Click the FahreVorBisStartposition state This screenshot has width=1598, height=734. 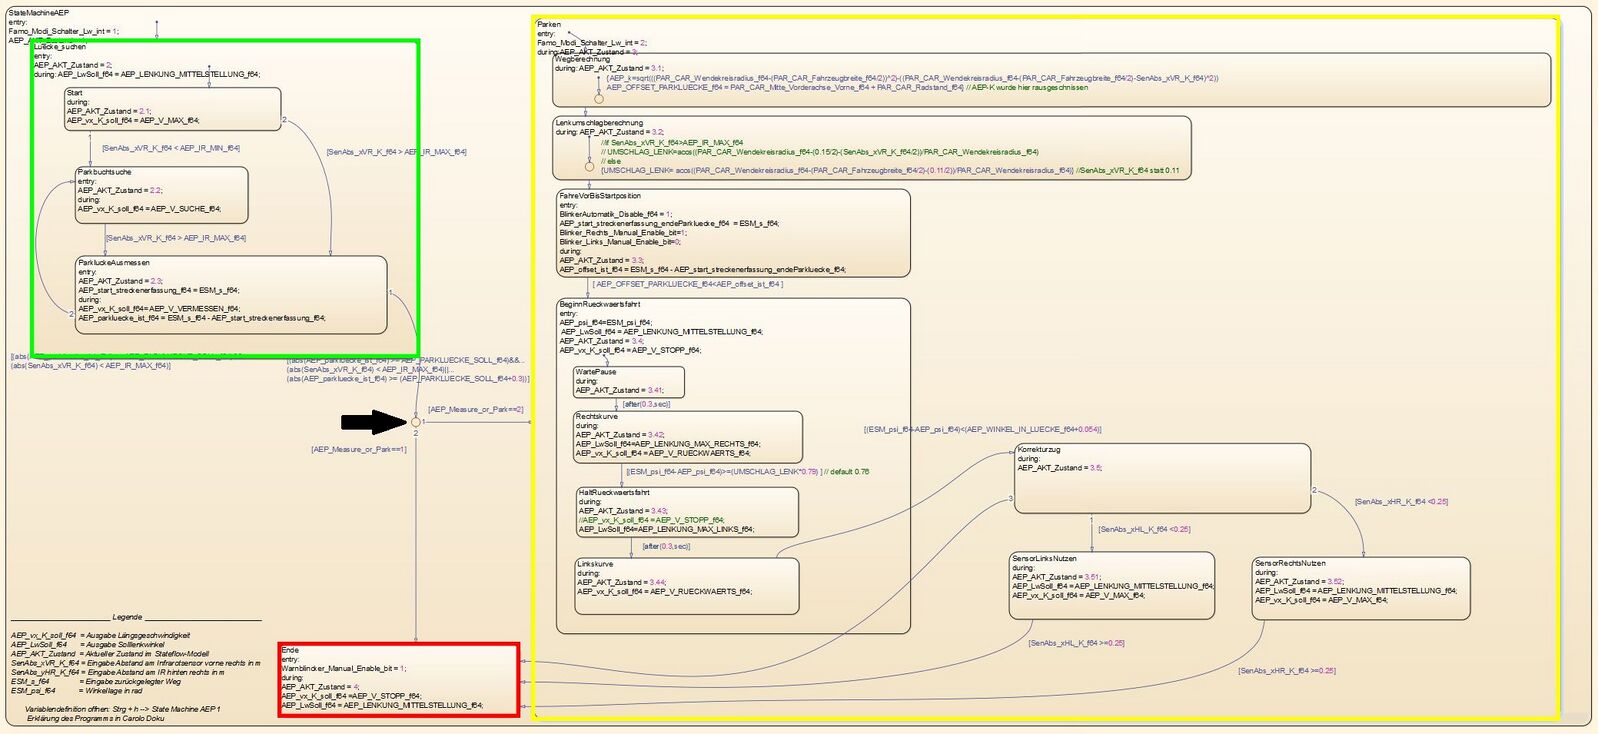pyautogui.click(x=733, y=234)
